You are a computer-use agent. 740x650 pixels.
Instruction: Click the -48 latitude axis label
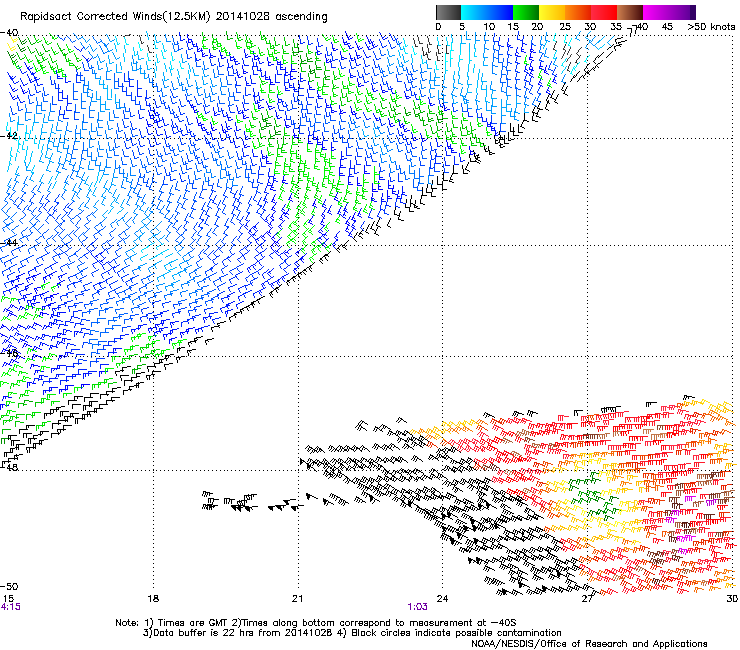9,467
